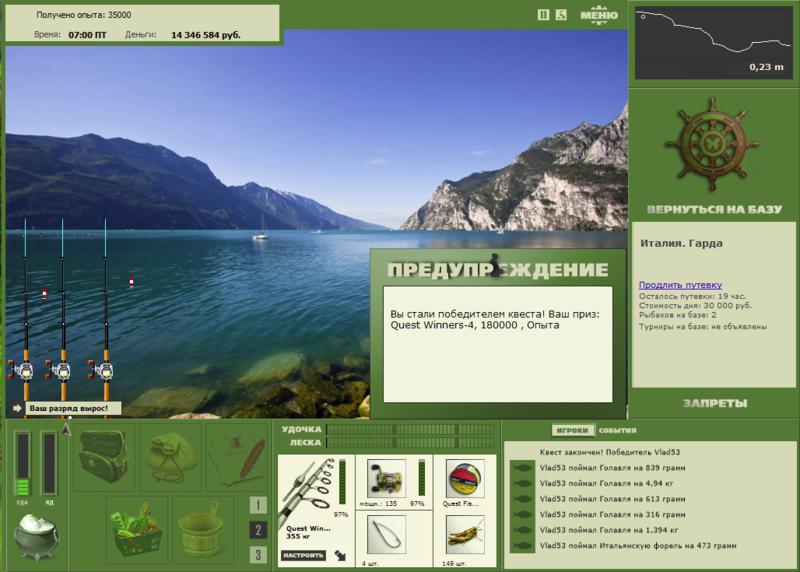Click the ship's wheel to return to base
The width and height of the screenshot is (800, 572).
pyautogui.click(x=713, y=145)
